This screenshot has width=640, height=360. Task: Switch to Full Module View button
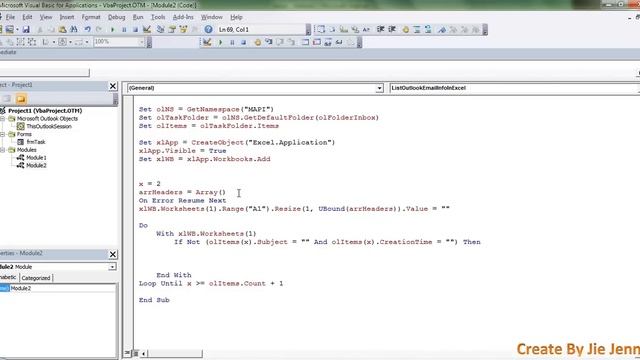[136, 353]
